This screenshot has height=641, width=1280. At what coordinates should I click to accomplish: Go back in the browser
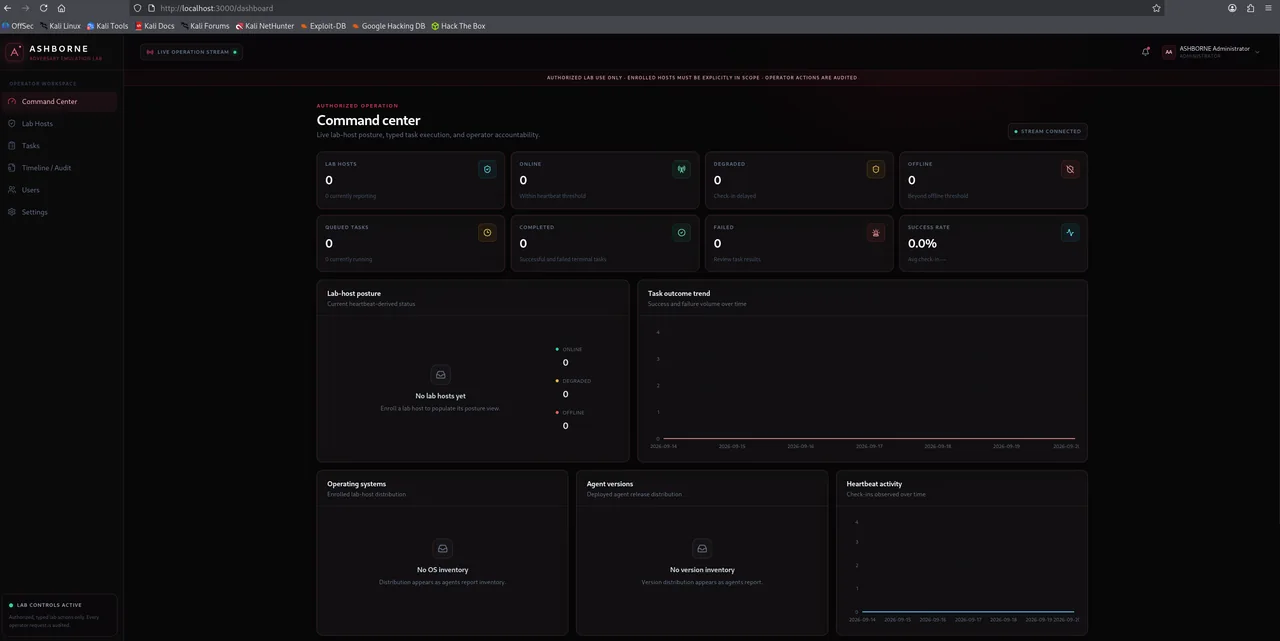tap(8, 8)
